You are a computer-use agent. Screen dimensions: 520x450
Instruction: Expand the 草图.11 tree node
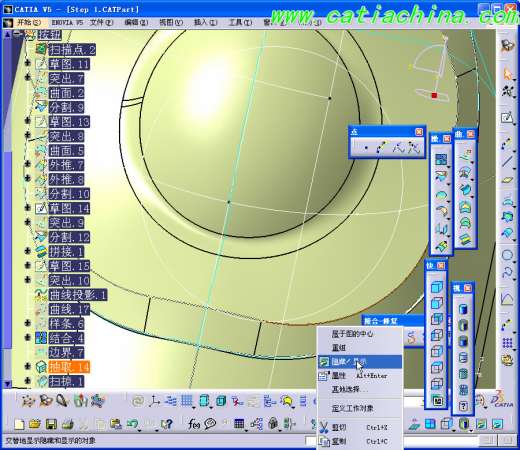point(27,63)
